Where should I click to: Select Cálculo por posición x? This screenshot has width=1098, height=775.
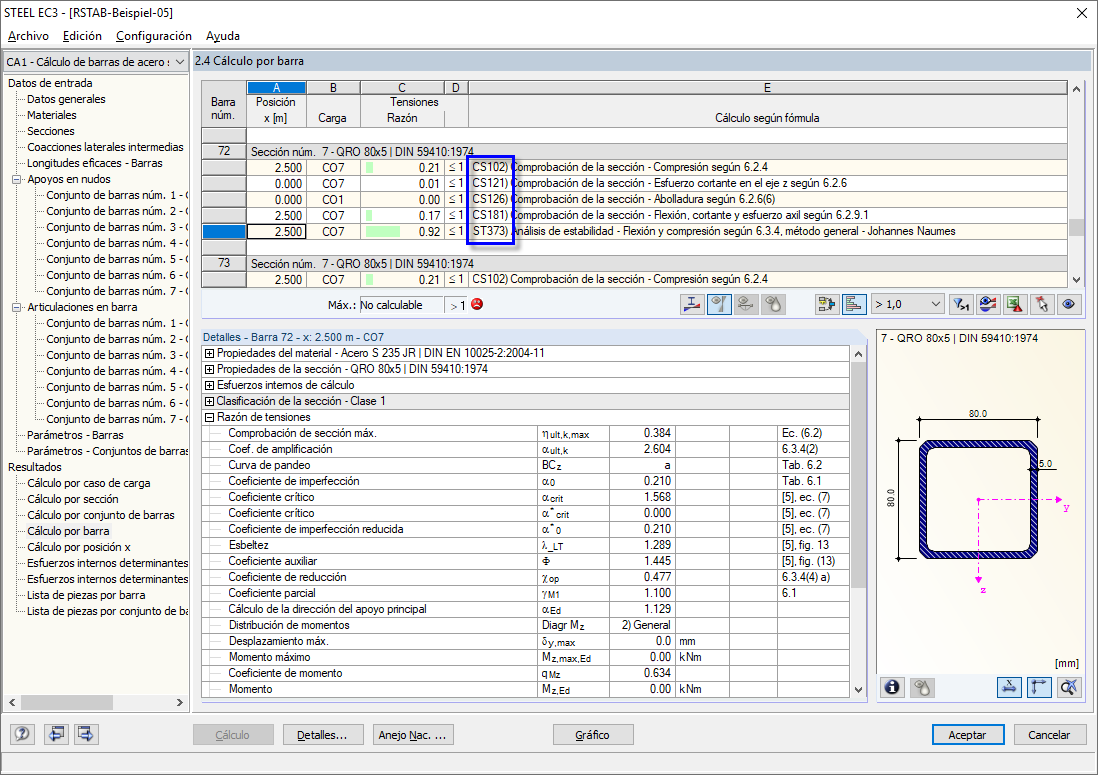[78, 547]
